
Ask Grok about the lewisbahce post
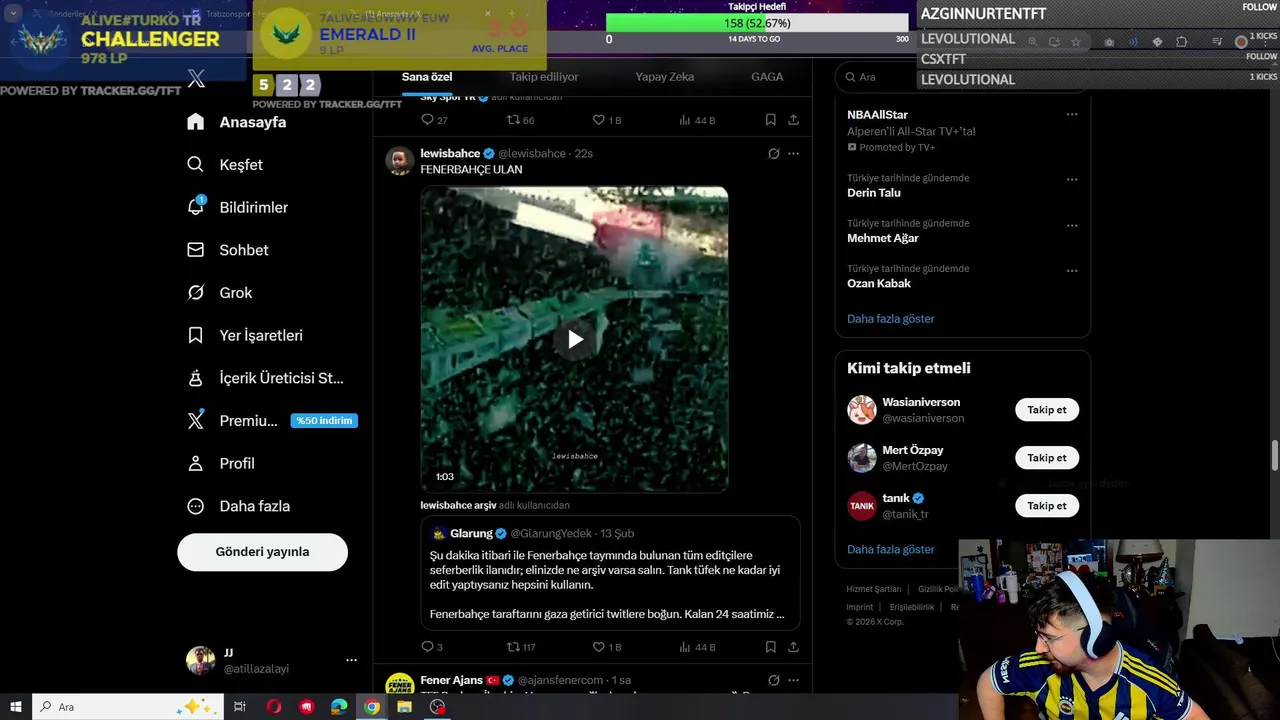pos(773,154)
